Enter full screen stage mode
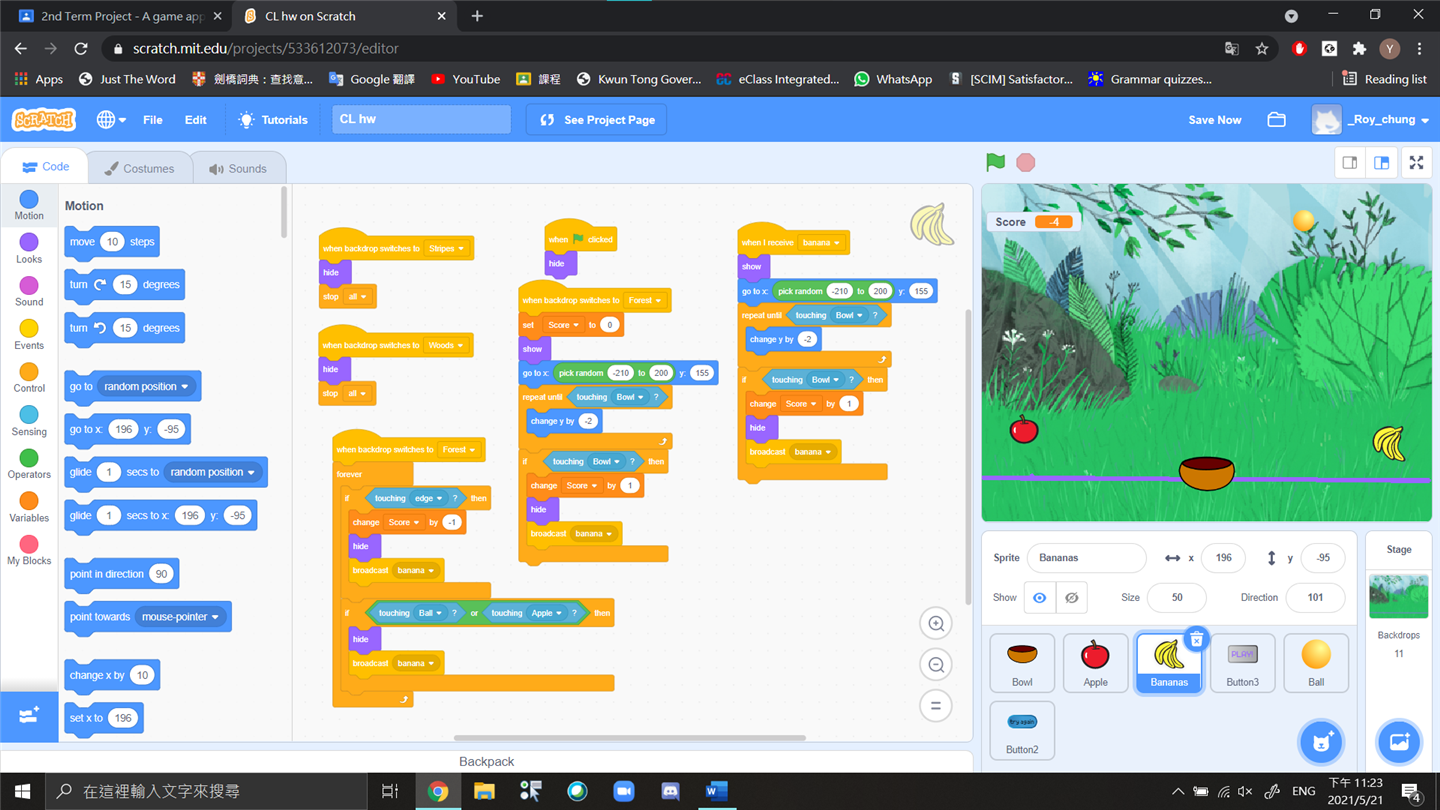This screenshot has width=1440, height=810. coord(1416,163)
